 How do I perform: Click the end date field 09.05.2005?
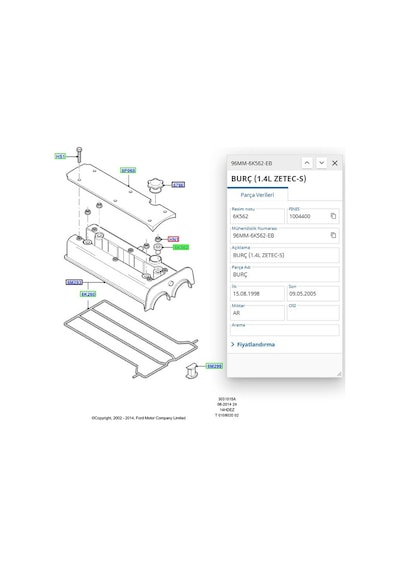tap(313, 294)
